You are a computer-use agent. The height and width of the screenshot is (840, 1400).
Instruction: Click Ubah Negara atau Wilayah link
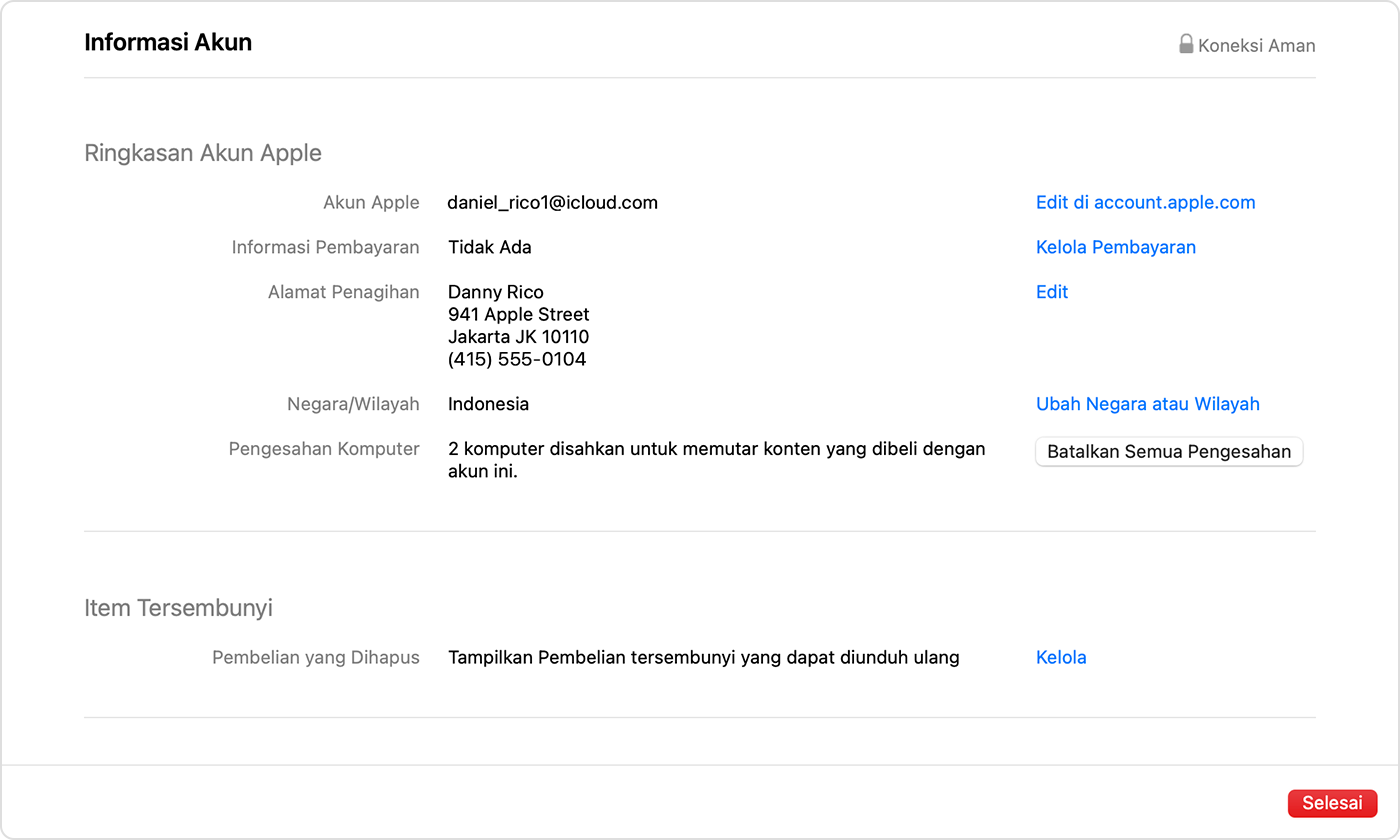tap(1148, 404)
